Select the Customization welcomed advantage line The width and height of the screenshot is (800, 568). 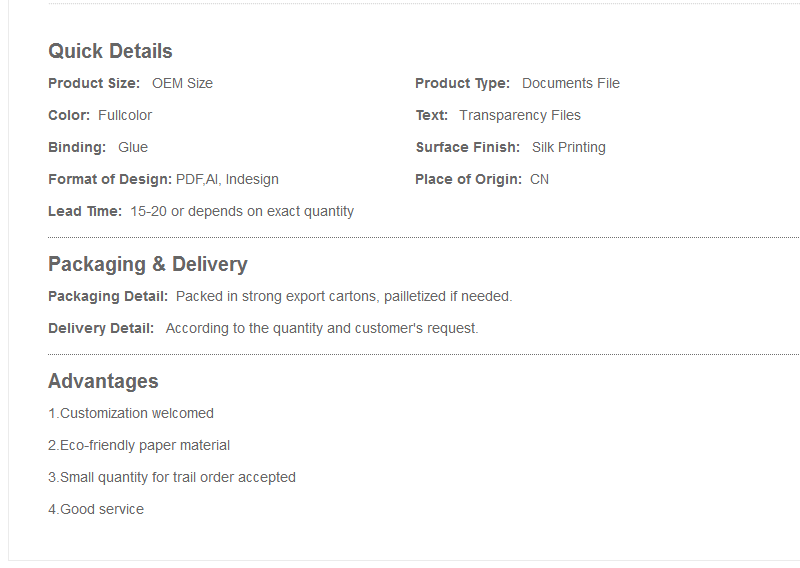(x=131, y=413)
